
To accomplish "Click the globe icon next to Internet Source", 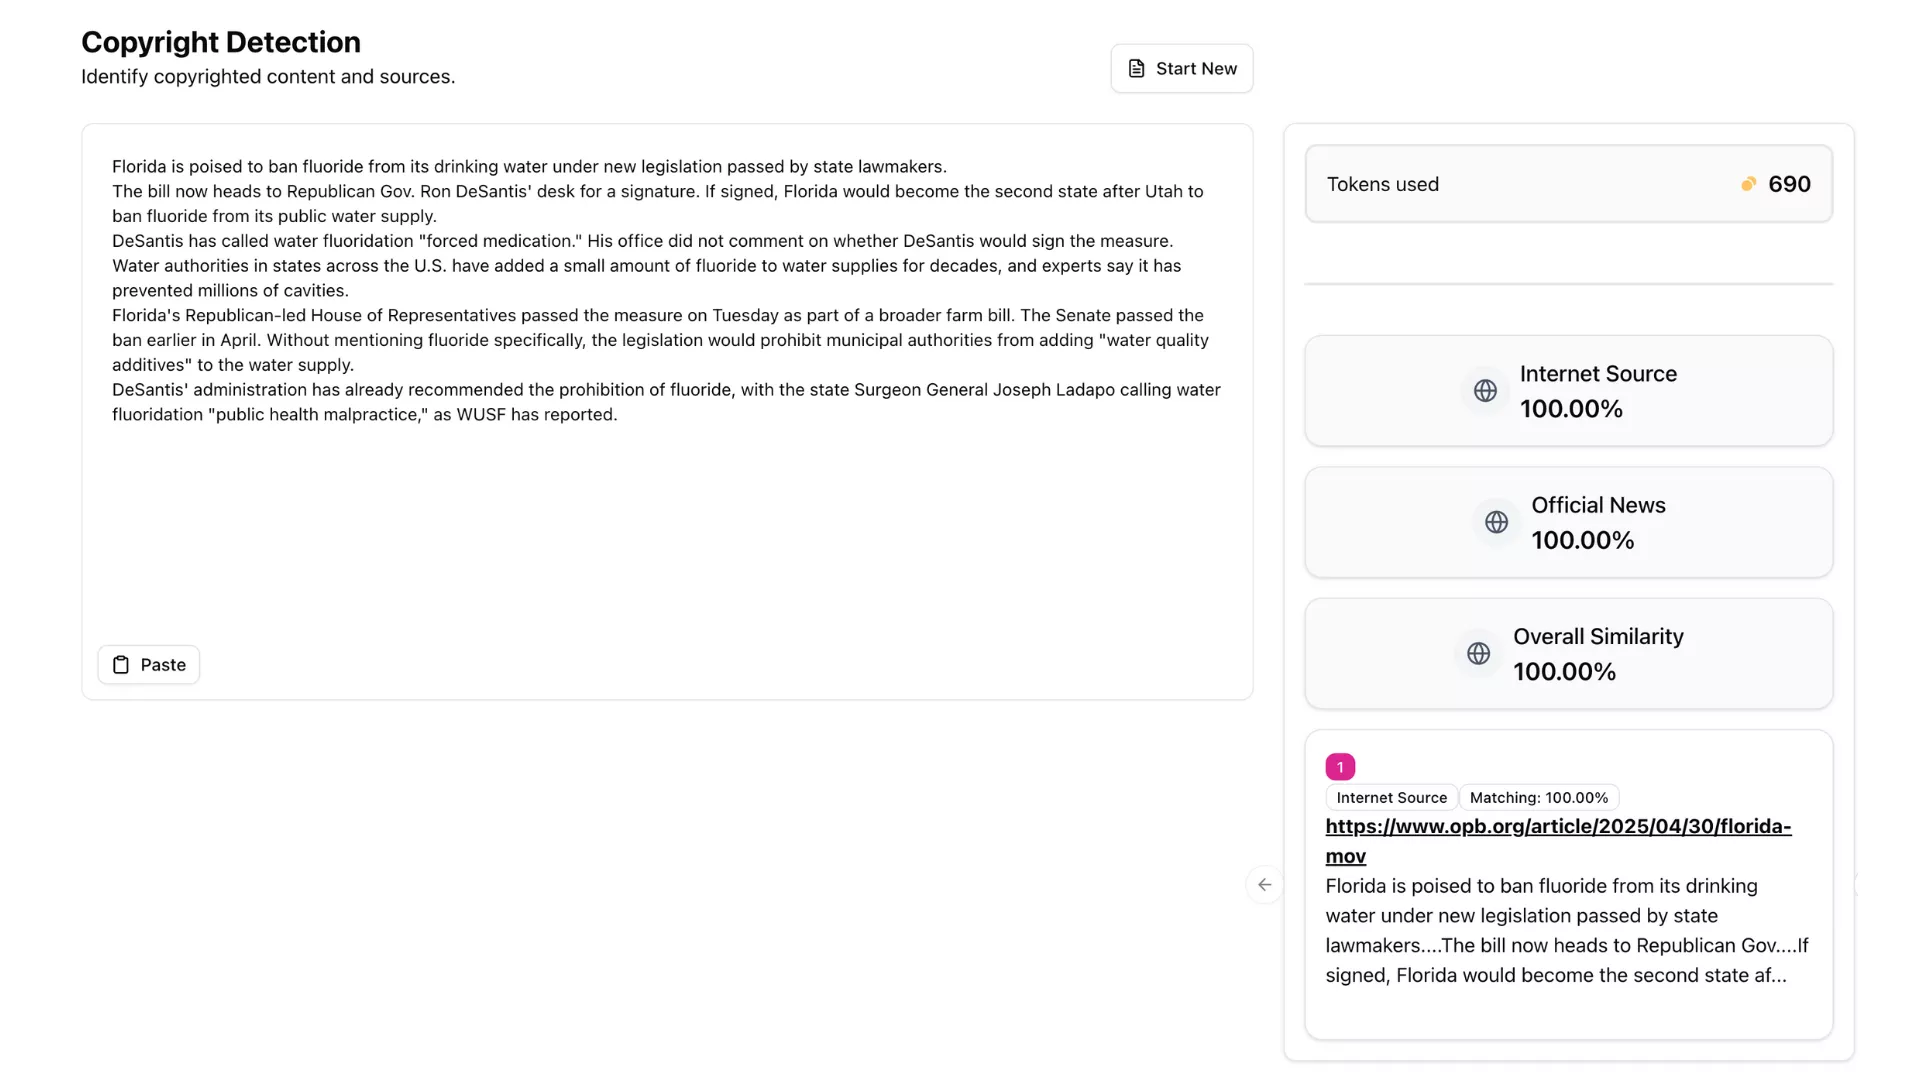I will point(1485,391).
